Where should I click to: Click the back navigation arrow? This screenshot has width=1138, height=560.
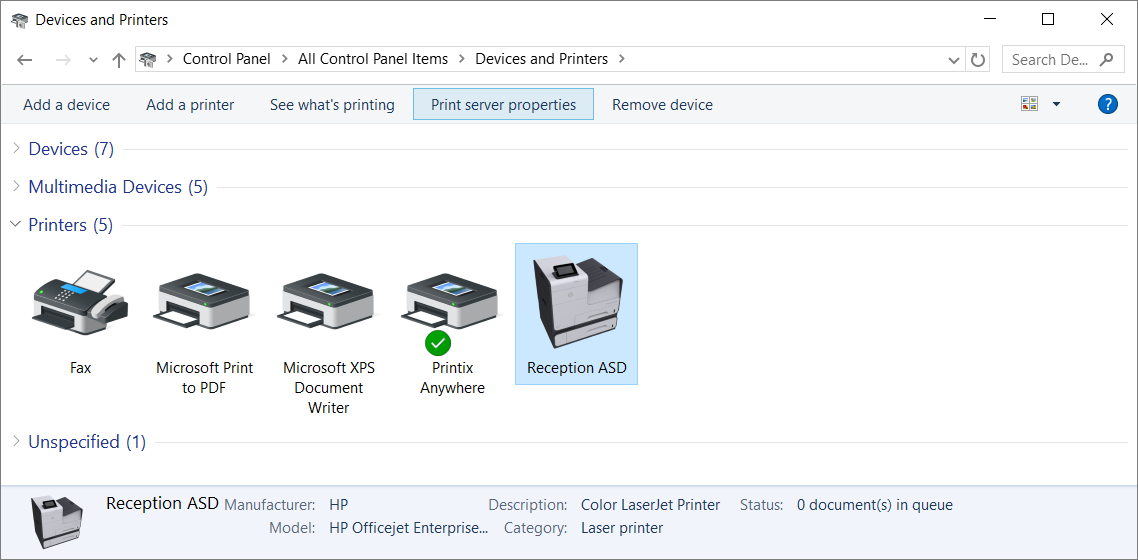pos(25,59)
